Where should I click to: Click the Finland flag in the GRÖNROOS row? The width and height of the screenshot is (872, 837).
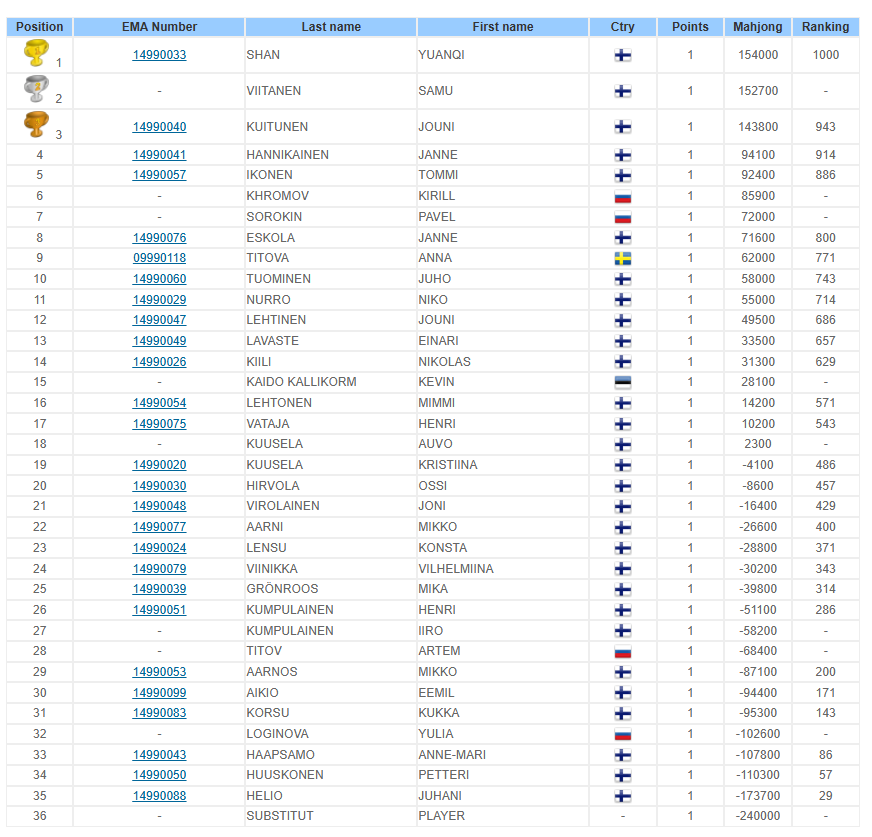tap(622, 589)
